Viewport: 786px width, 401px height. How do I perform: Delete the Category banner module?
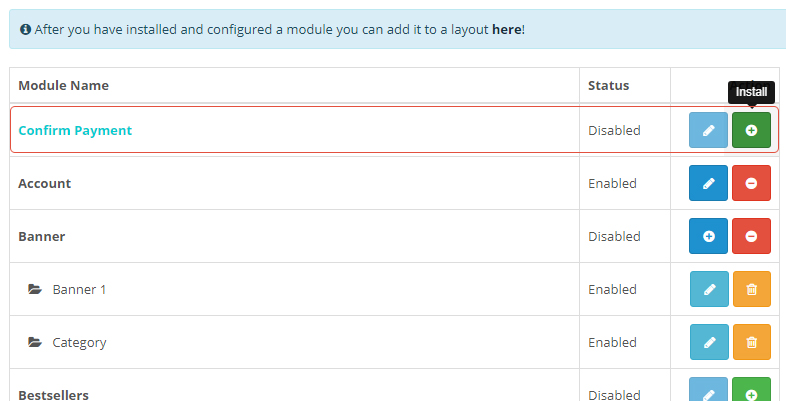(751, 343)
